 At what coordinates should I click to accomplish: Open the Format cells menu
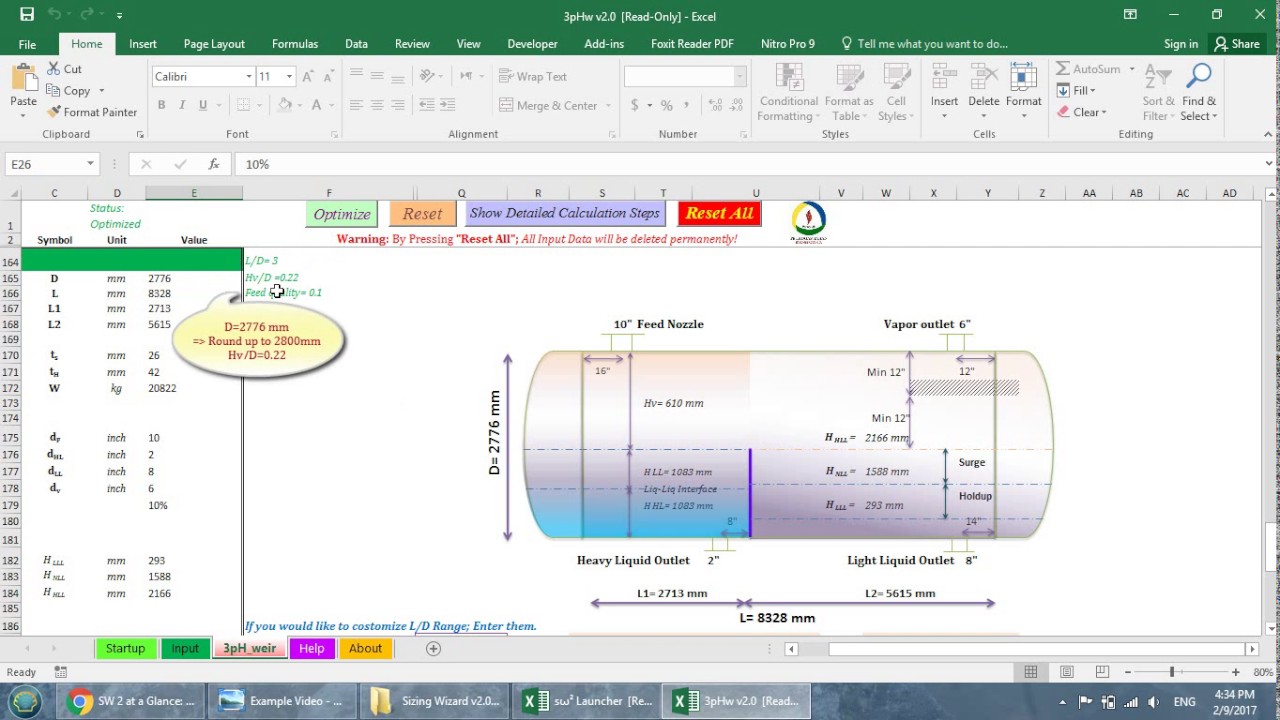(x=1023, y=92)
